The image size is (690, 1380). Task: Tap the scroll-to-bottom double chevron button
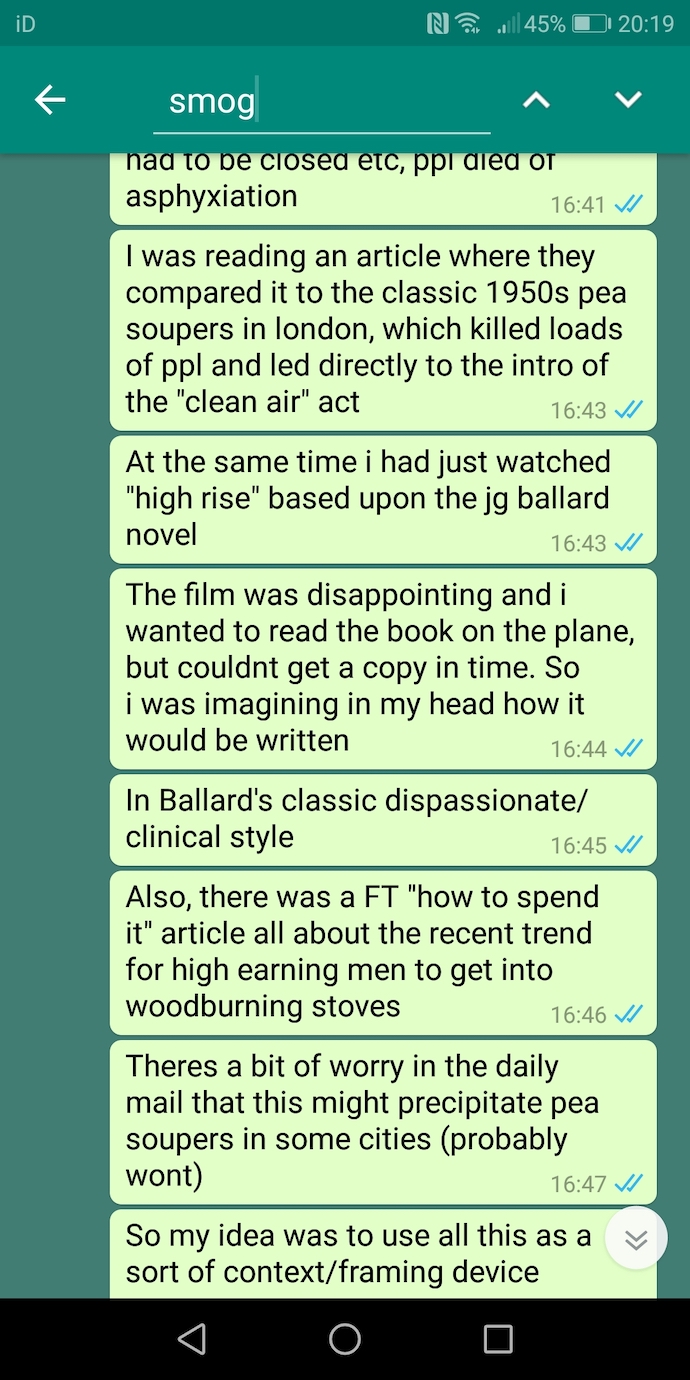(636, 1239)
